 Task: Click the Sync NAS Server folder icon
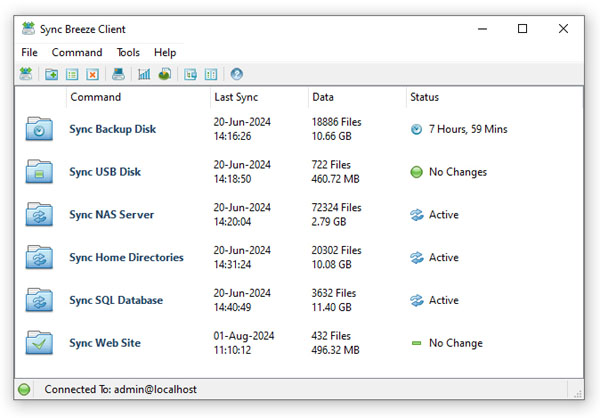pyautogui.click(x=39, y=214)
